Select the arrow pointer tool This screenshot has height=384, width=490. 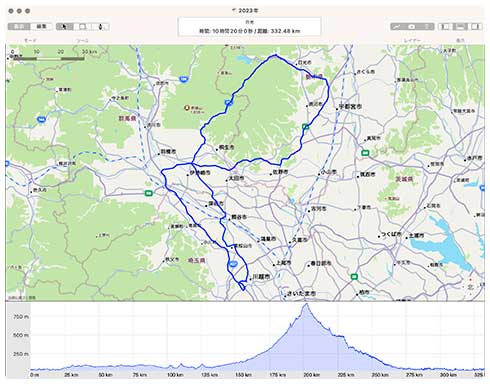65,27
